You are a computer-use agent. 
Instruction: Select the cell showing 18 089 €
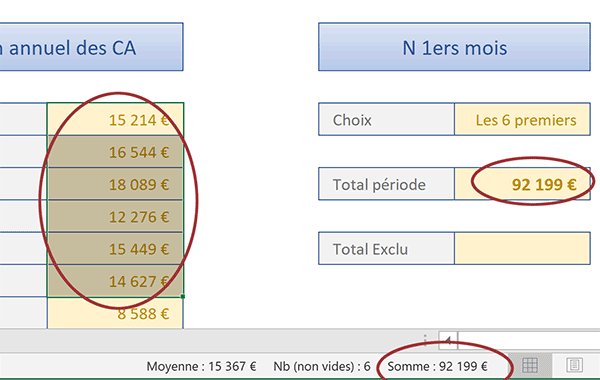(x=116, y=184)
